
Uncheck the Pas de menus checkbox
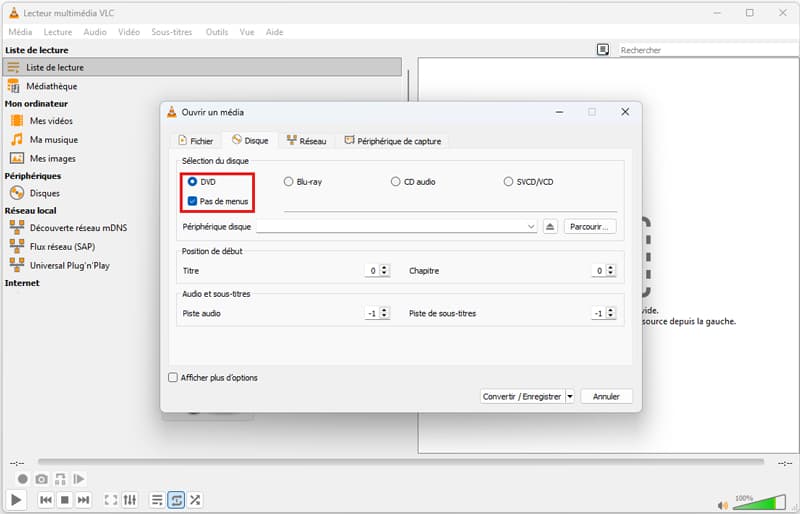tap(192, 201)
